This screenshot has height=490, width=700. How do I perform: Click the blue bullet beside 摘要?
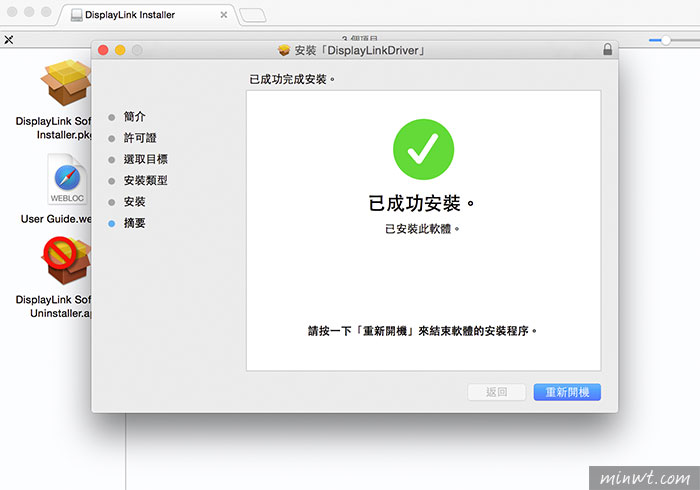[x=112, y=224]
